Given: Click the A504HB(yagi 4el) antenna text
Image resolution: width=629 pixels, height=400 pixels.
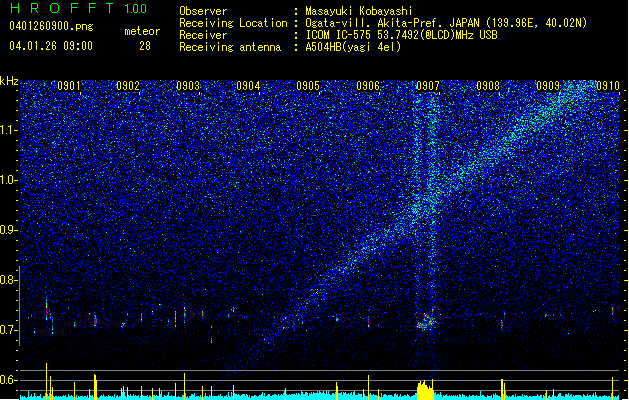Looking at the screenshot, I should pyautogui.click(x=353, y=47).
